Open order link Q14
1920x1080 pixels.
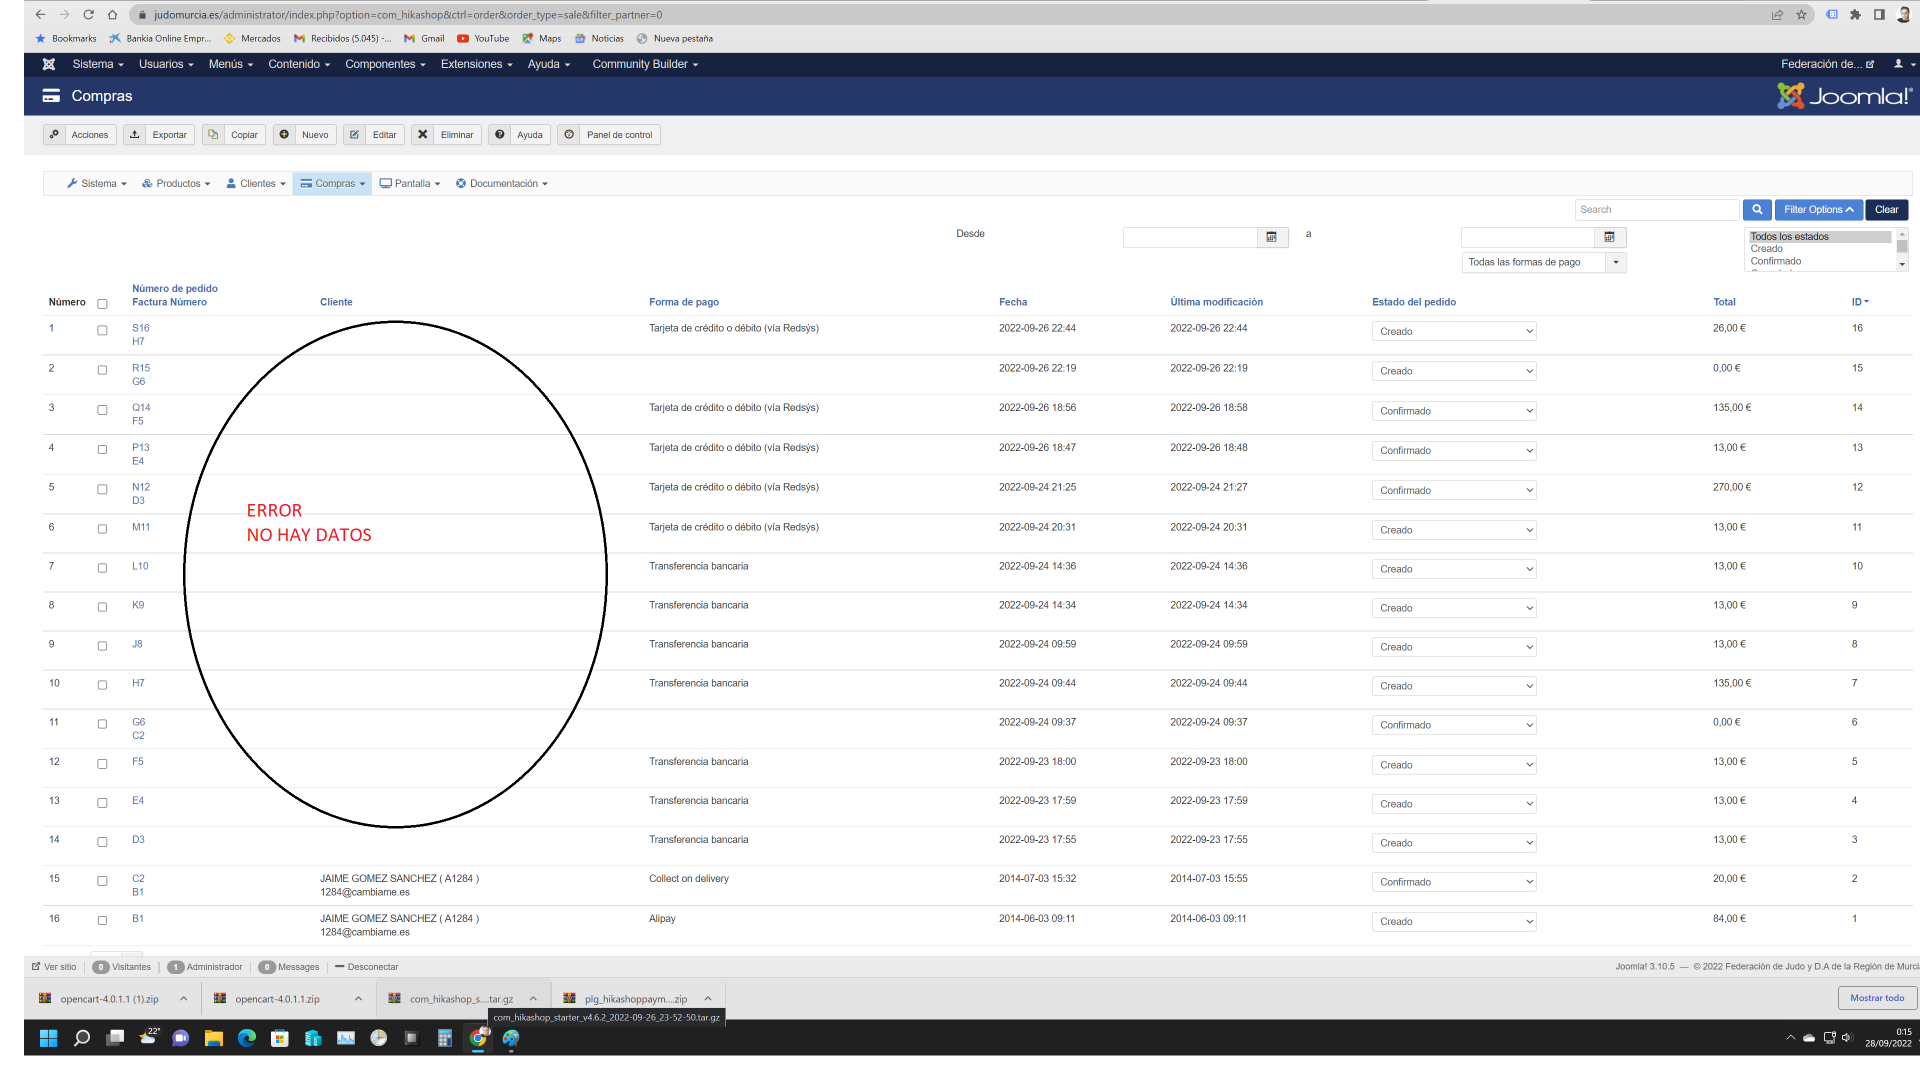point(141,408)
